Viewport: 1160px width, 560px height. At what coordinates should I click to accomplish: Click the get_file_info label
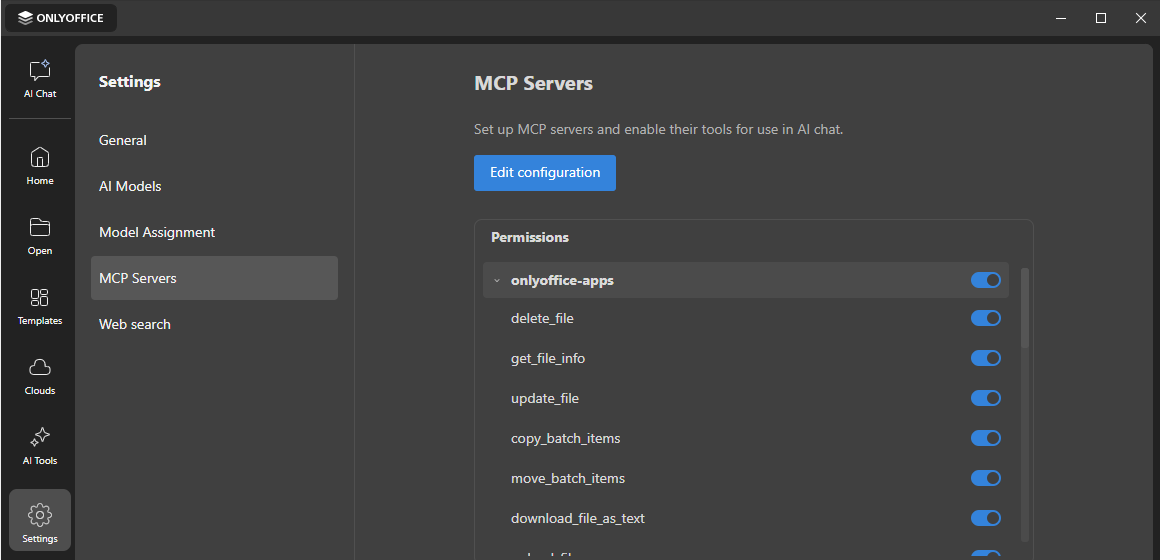[548, 359]
